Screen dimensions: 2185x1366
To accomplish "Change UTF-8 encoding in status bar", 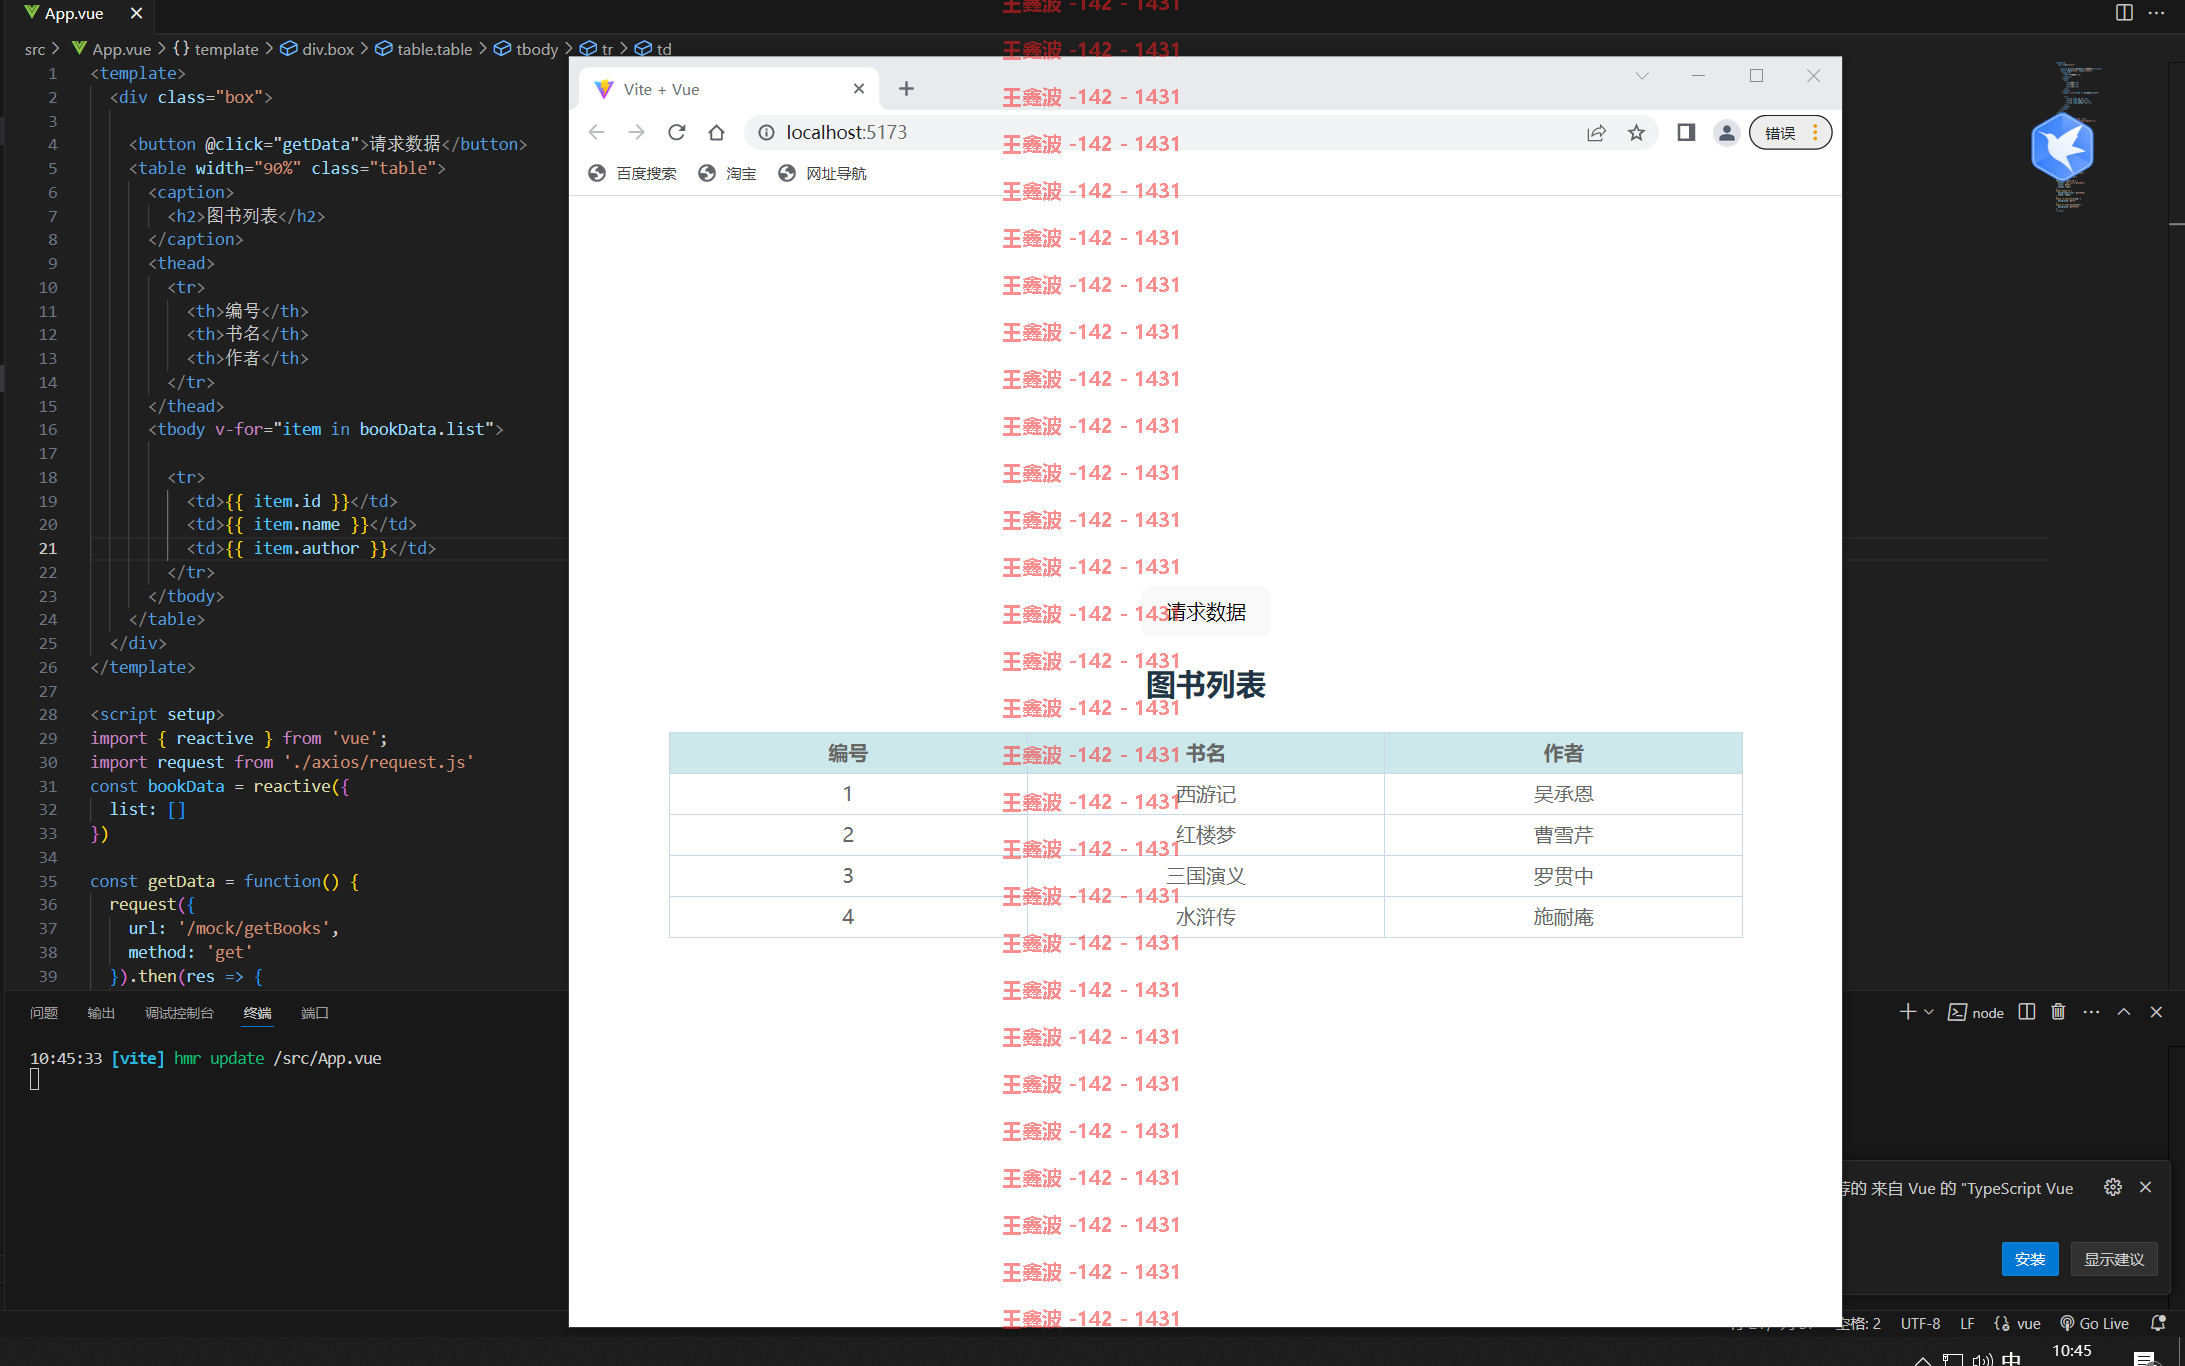I will 1920,1323.
